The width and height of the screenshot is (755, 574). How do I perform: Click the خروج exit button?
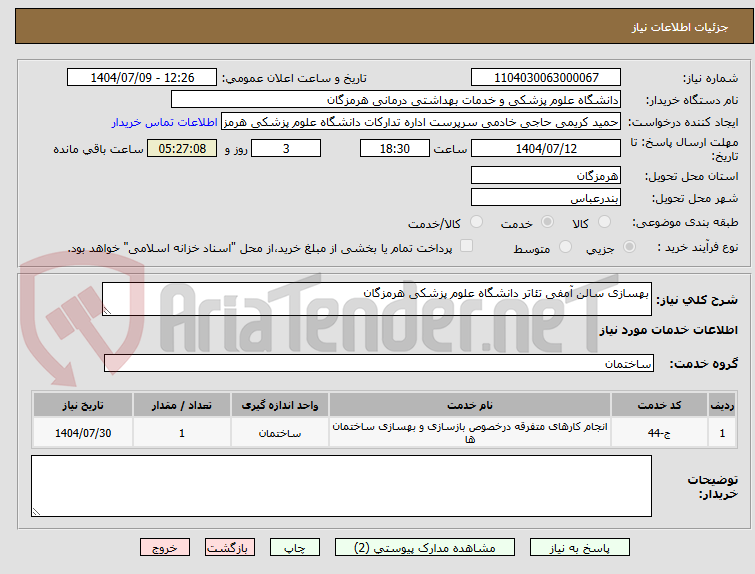(x=165, y=548)
